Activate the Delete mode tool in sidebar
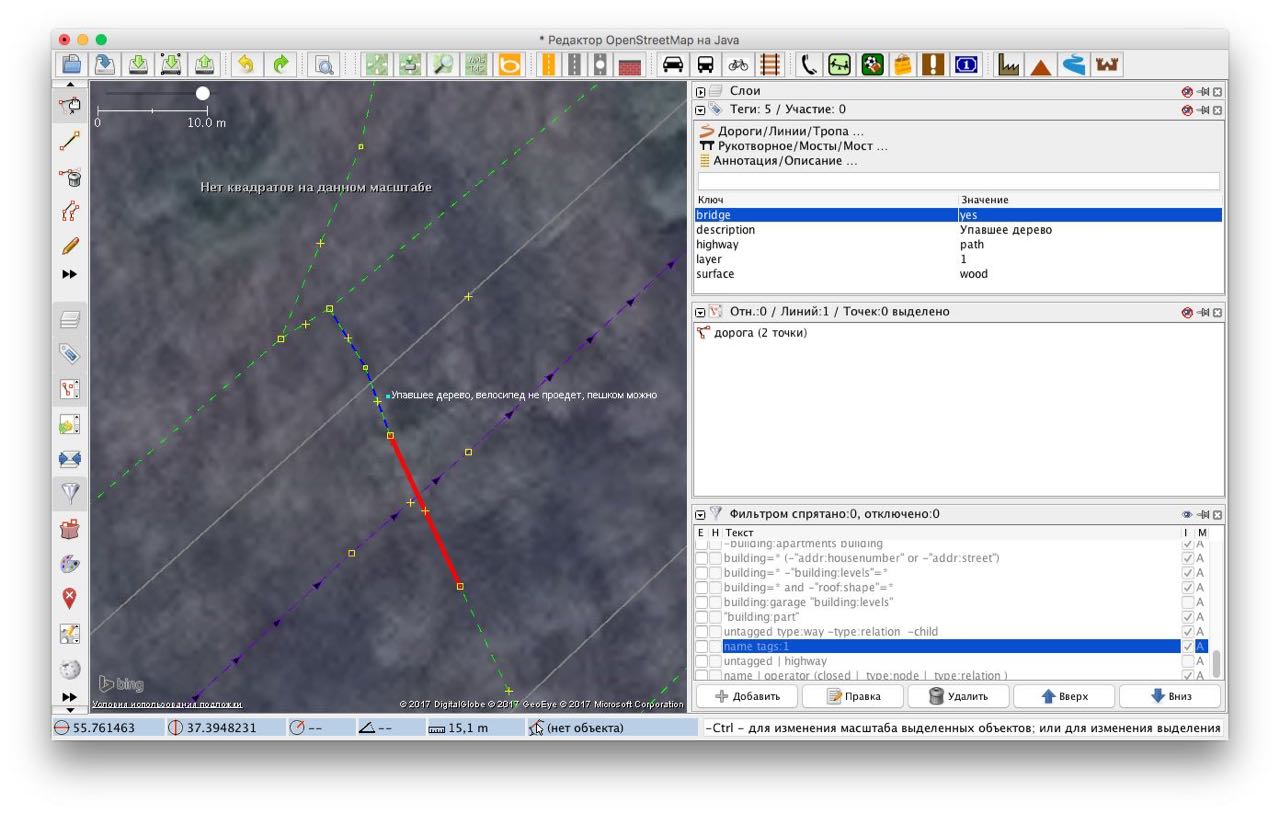This screenshot has height=814, width=1280. pyautogui.click(x=70, y=177)
